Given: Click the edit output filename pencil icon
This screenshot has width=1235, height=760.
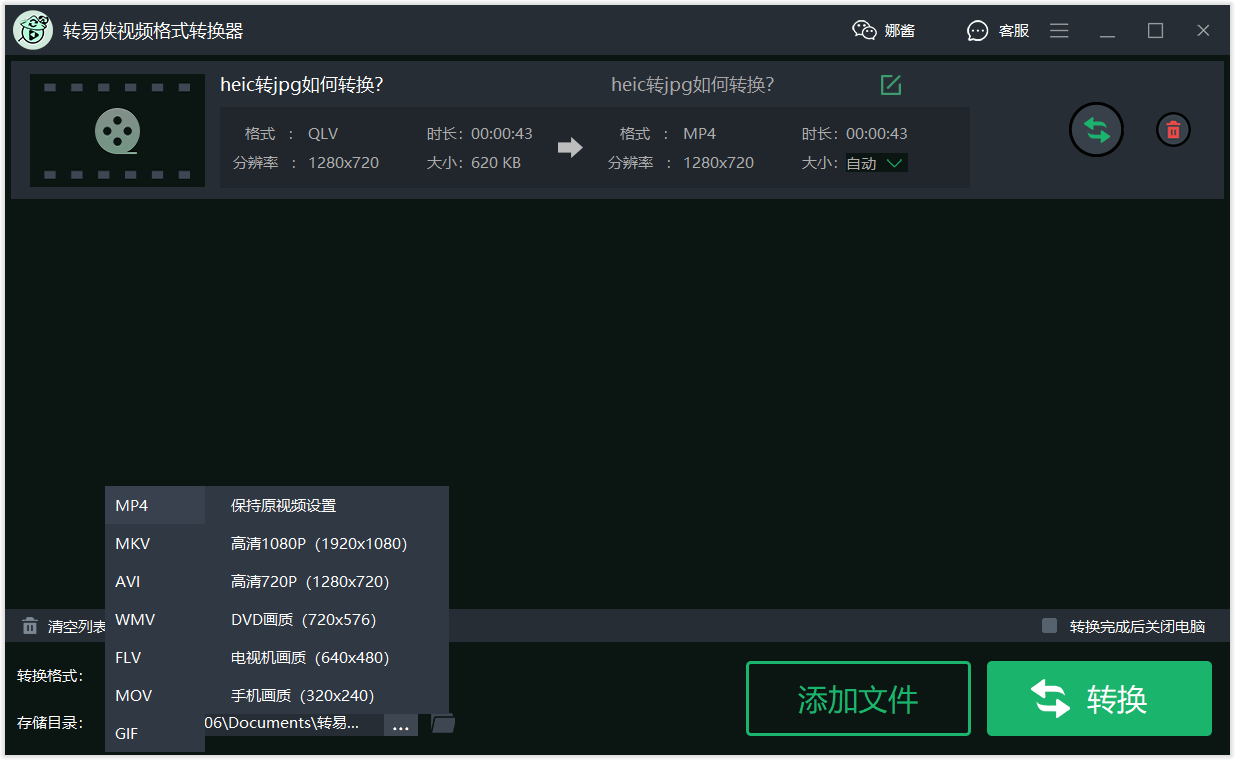Looking at the screenshot, I should 890,85.
